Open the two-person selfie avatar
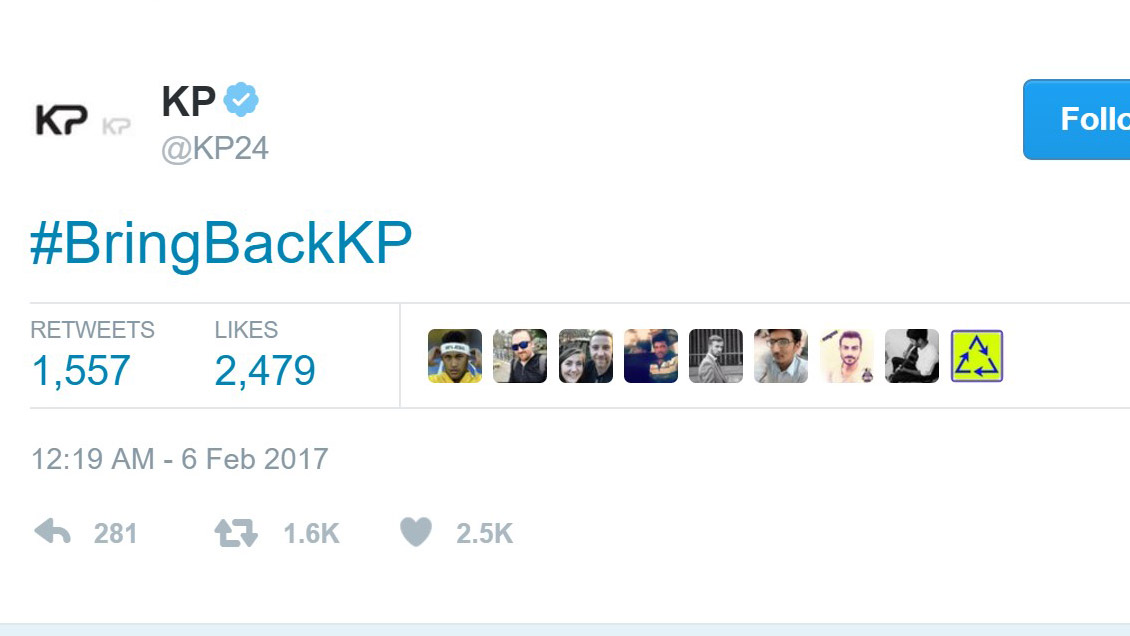The height and width of the screenshot is (636, 1130). pos(585,356)
